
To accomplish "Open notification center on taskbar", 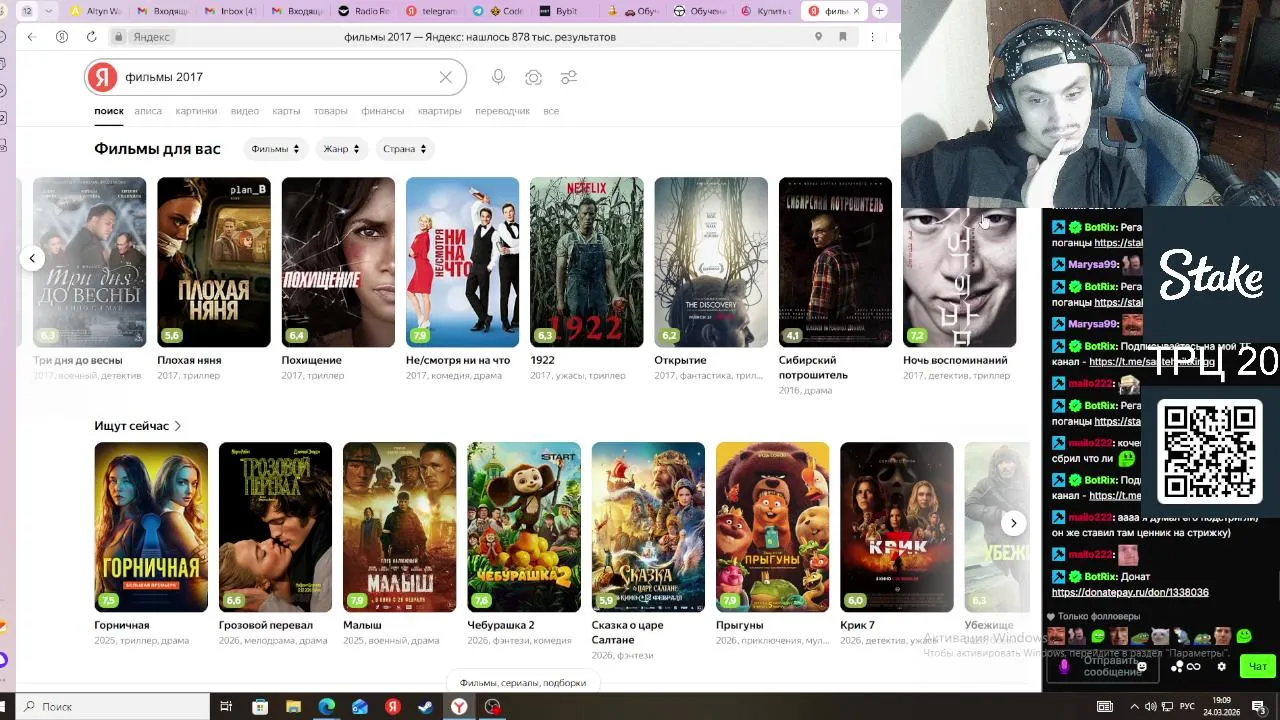I will click(x=1258, y=707).
